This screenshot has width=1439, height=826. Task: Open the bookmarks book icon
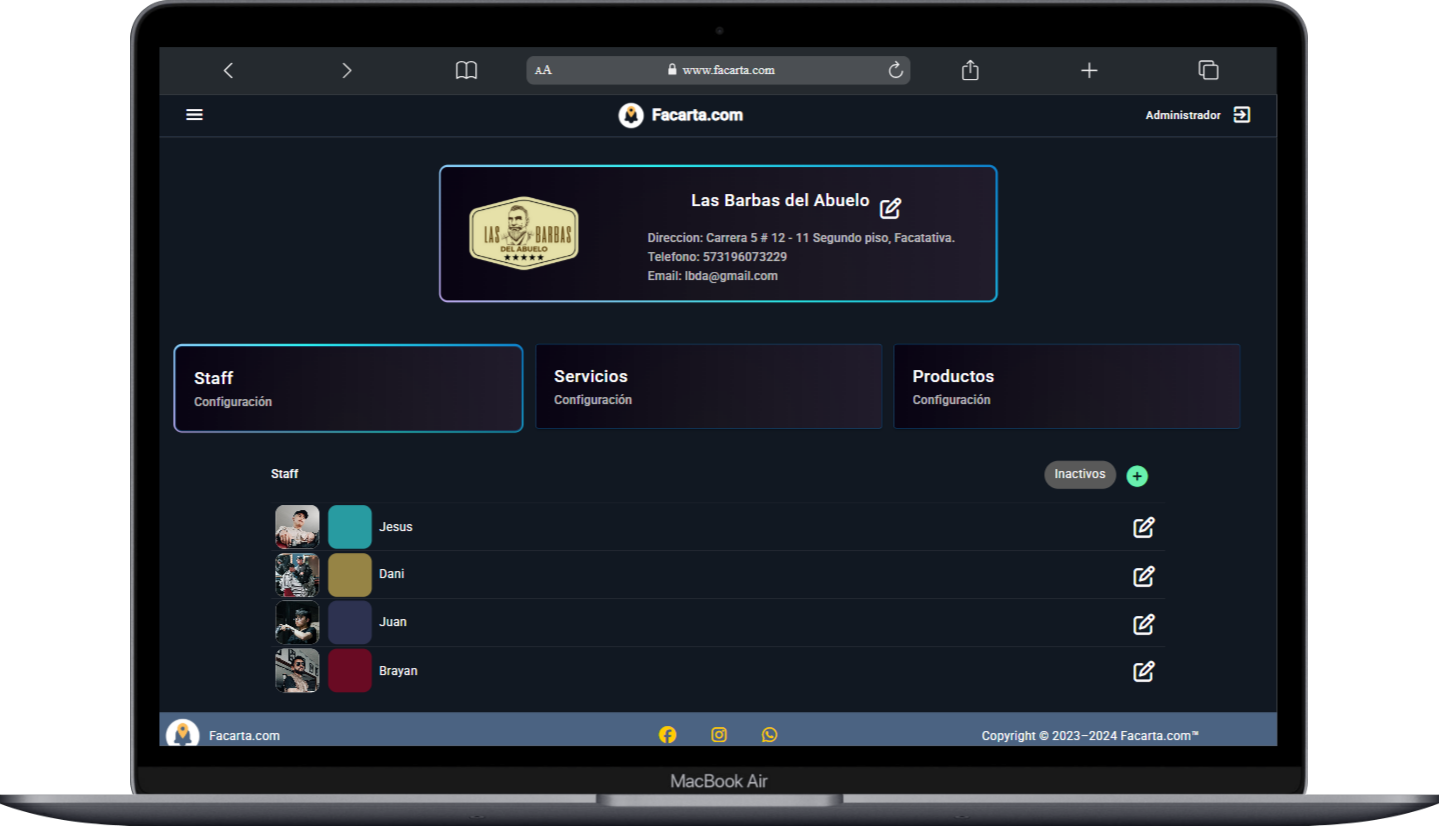(x=466, y=70)
